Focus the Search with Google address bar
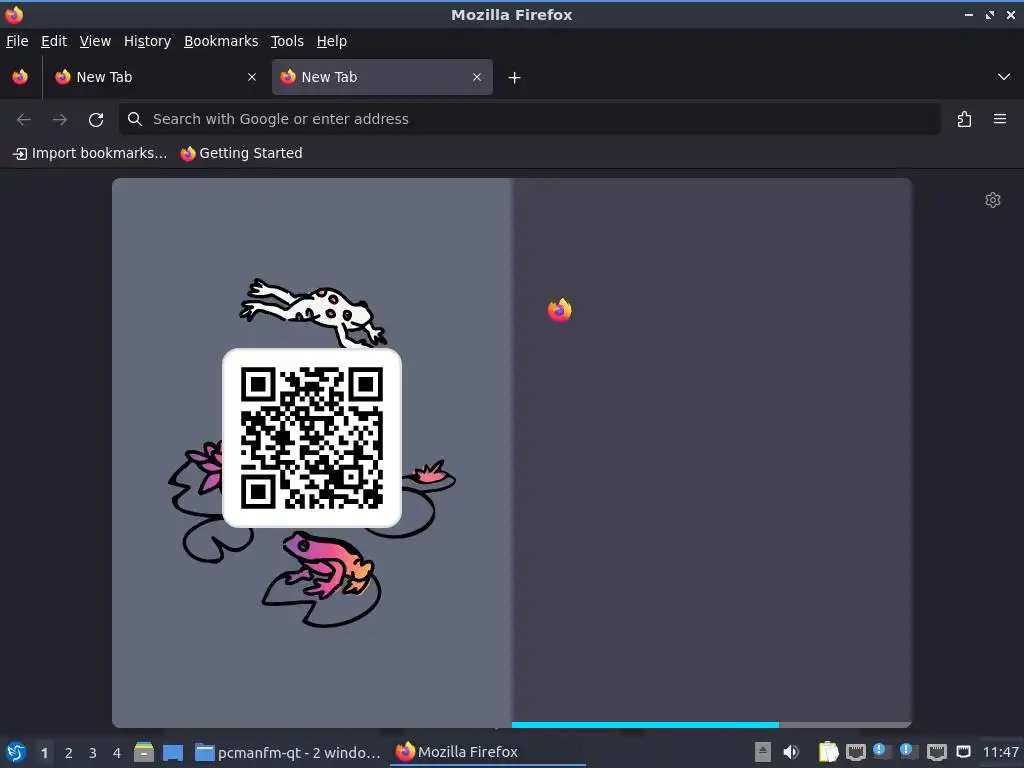 530,119
